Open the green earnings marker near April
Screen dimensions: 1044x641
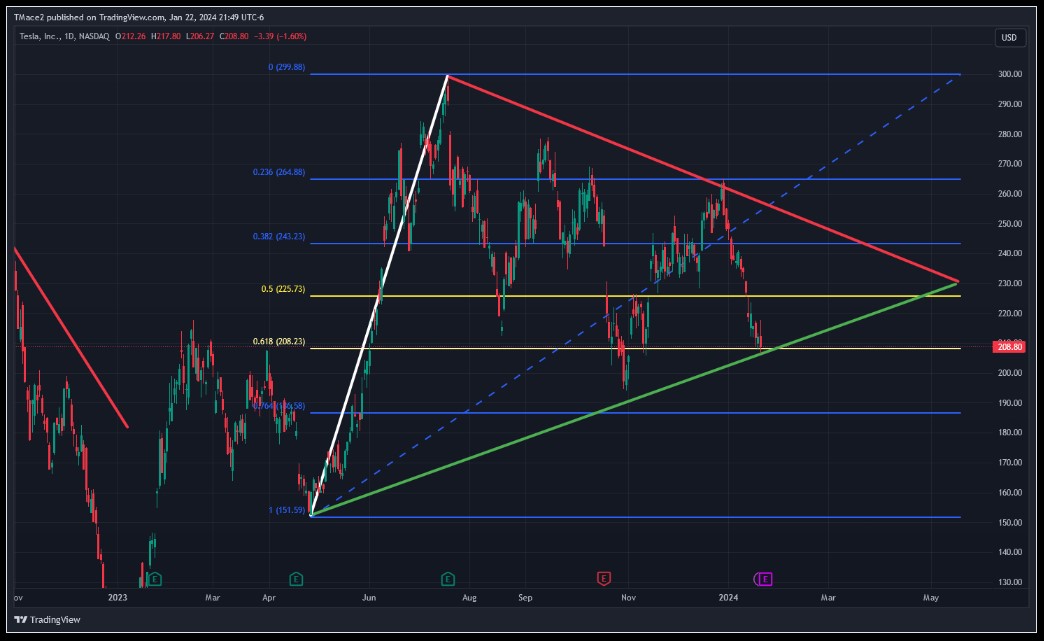point(296,578)
